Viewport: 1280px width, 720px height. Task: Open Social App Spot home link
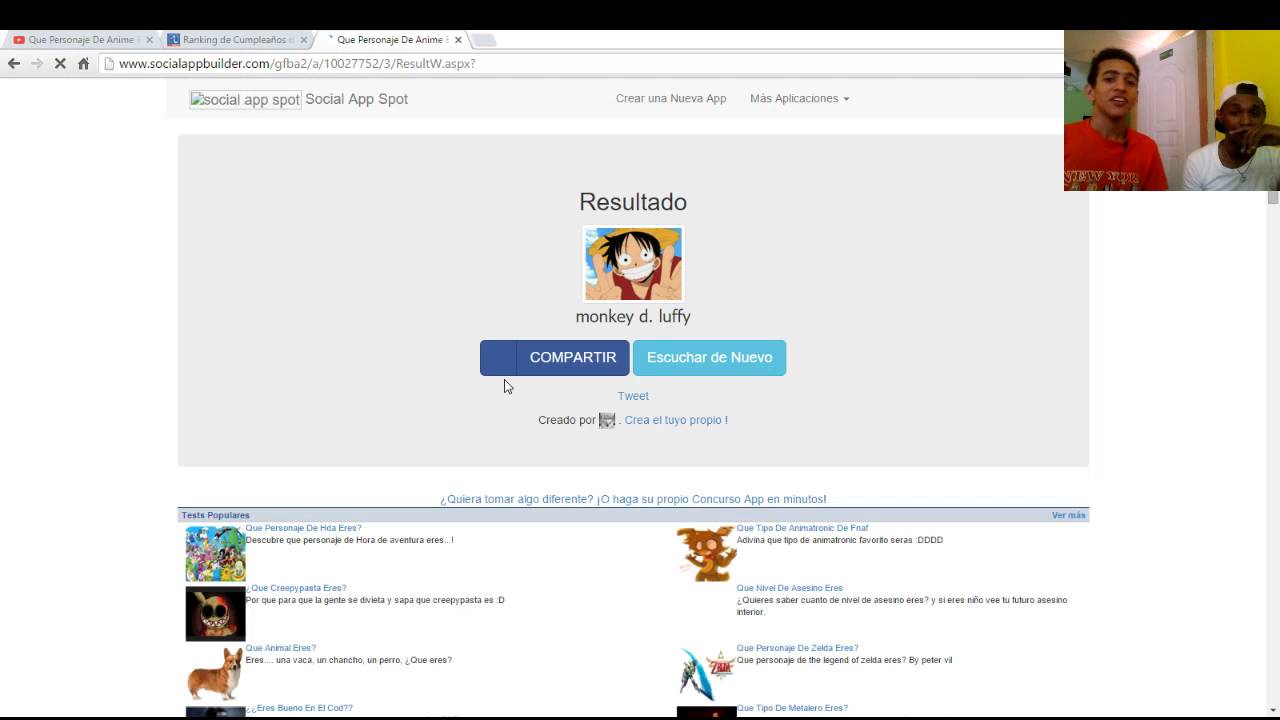(x=356, y=99)
